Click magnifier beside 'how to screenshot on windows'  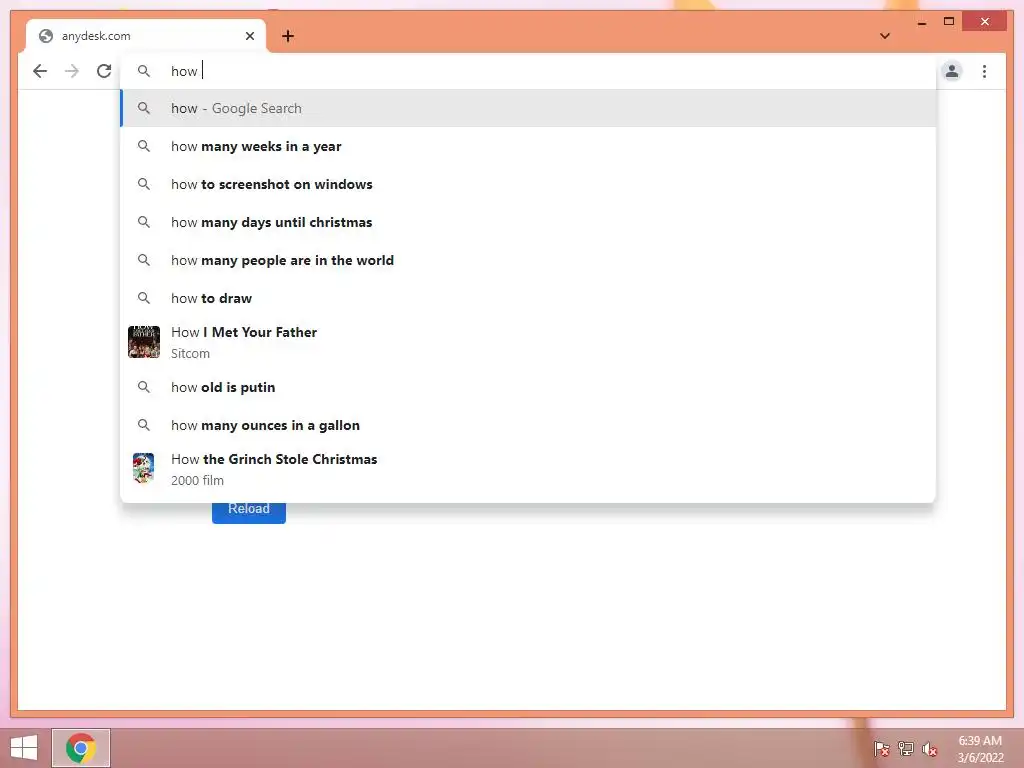(144, 184)
